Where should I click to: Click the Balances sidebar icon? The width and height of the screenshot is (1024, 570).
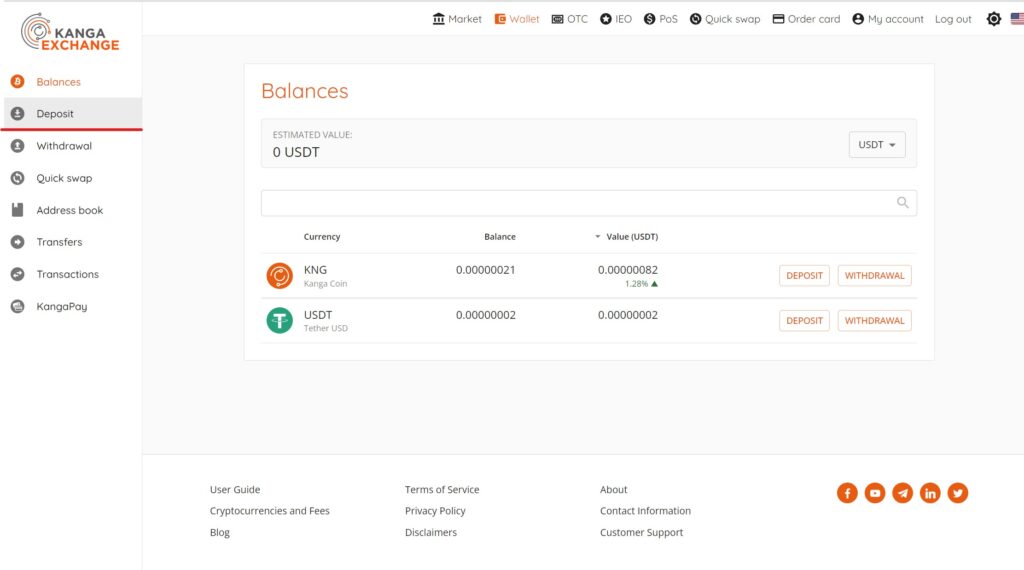(x=18, y=82)
